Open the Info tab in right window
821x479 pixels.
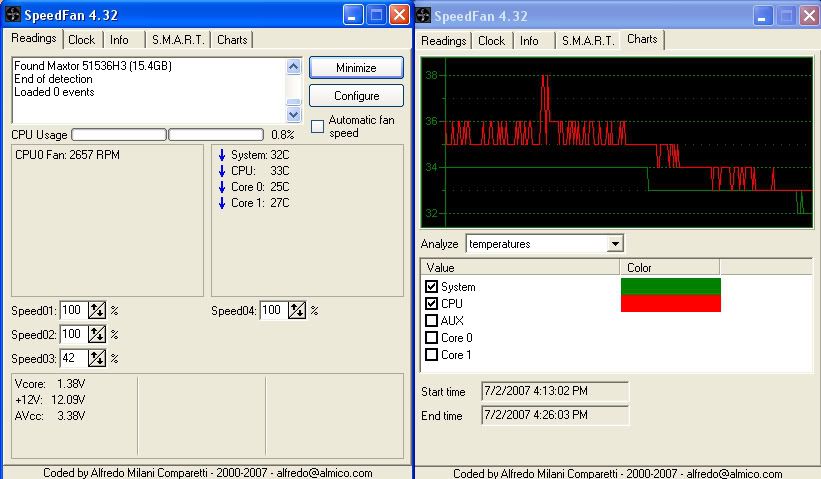coord(529,41)
